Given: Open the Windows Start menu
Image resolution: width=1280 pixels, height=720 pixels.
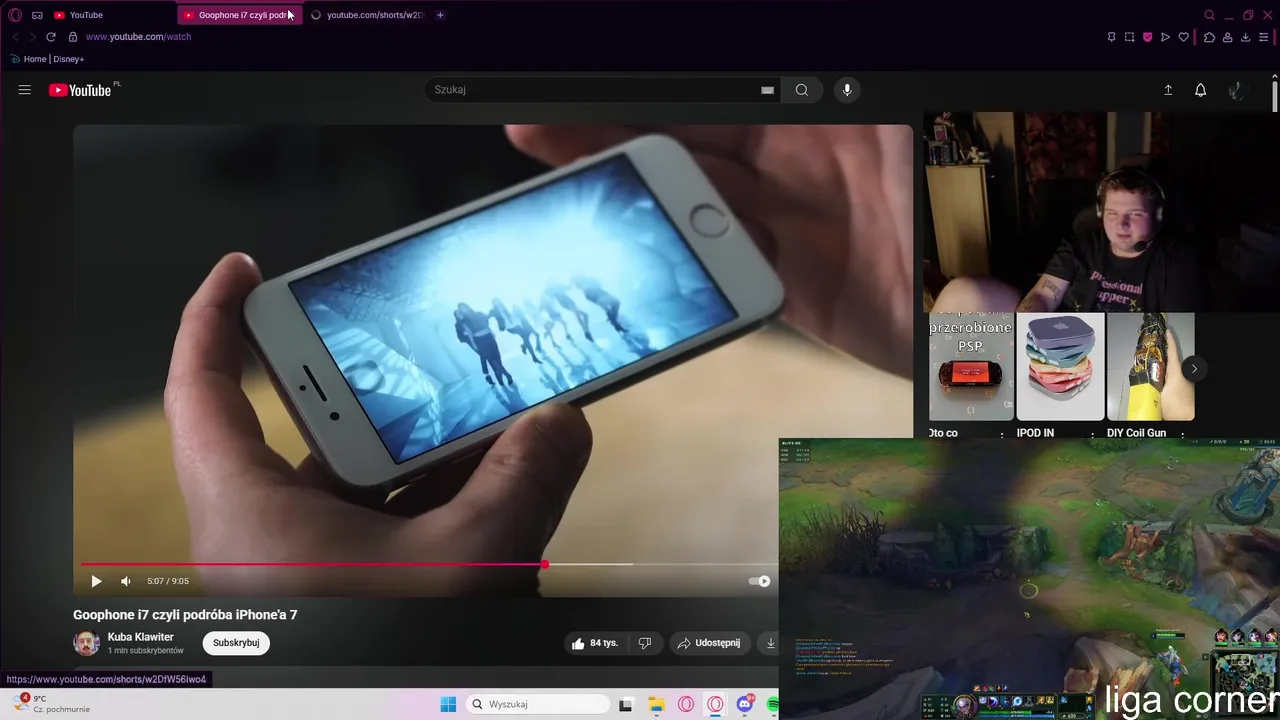Looking at the screenshot, I should 448,705.
